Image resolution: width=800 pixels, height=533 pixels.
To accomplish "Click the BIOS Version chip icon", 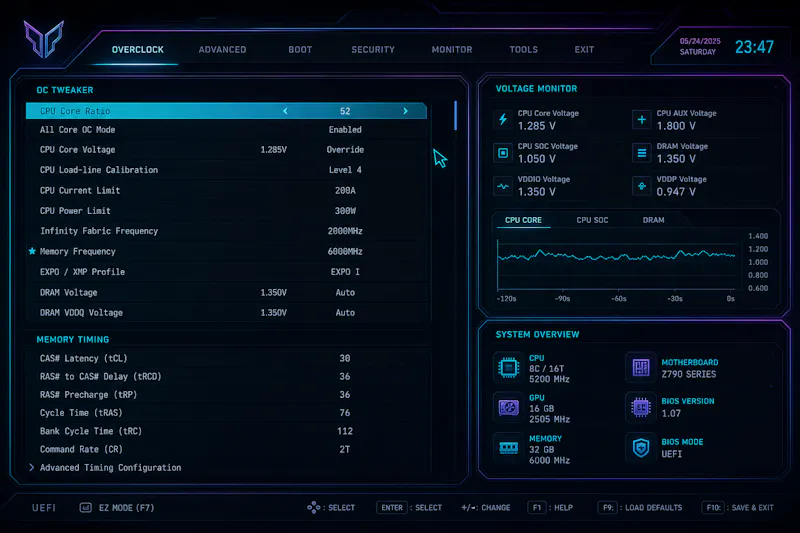I will tap(641, 408).
